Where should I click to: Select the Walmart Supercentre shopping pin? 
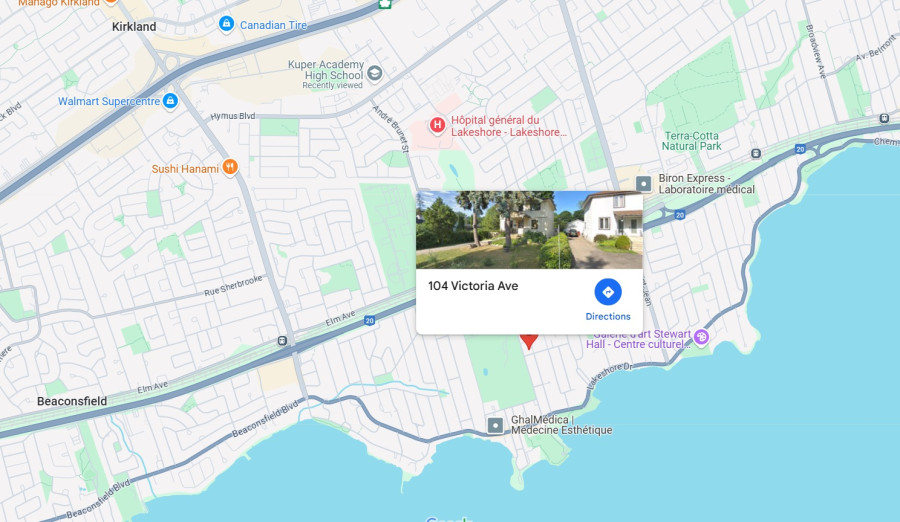[x=170, y=101]
